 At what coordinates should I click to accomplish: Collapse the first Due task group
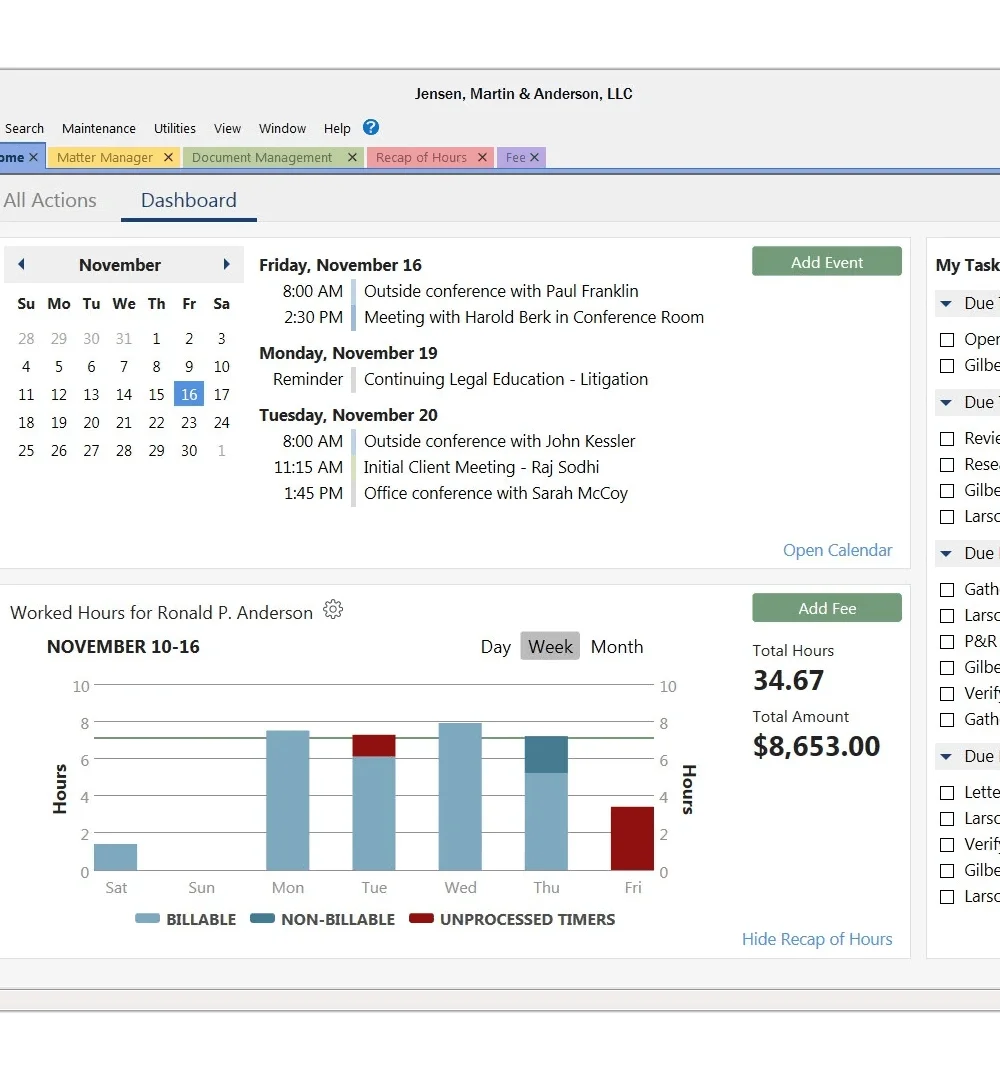[x=946, y=304]
